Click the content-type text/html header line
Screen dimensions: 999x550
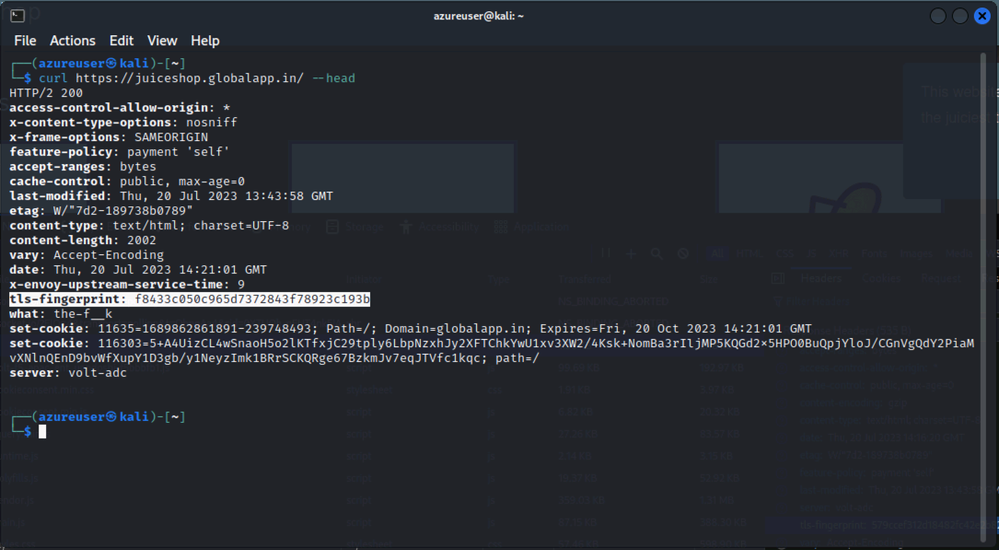(149, 226)
